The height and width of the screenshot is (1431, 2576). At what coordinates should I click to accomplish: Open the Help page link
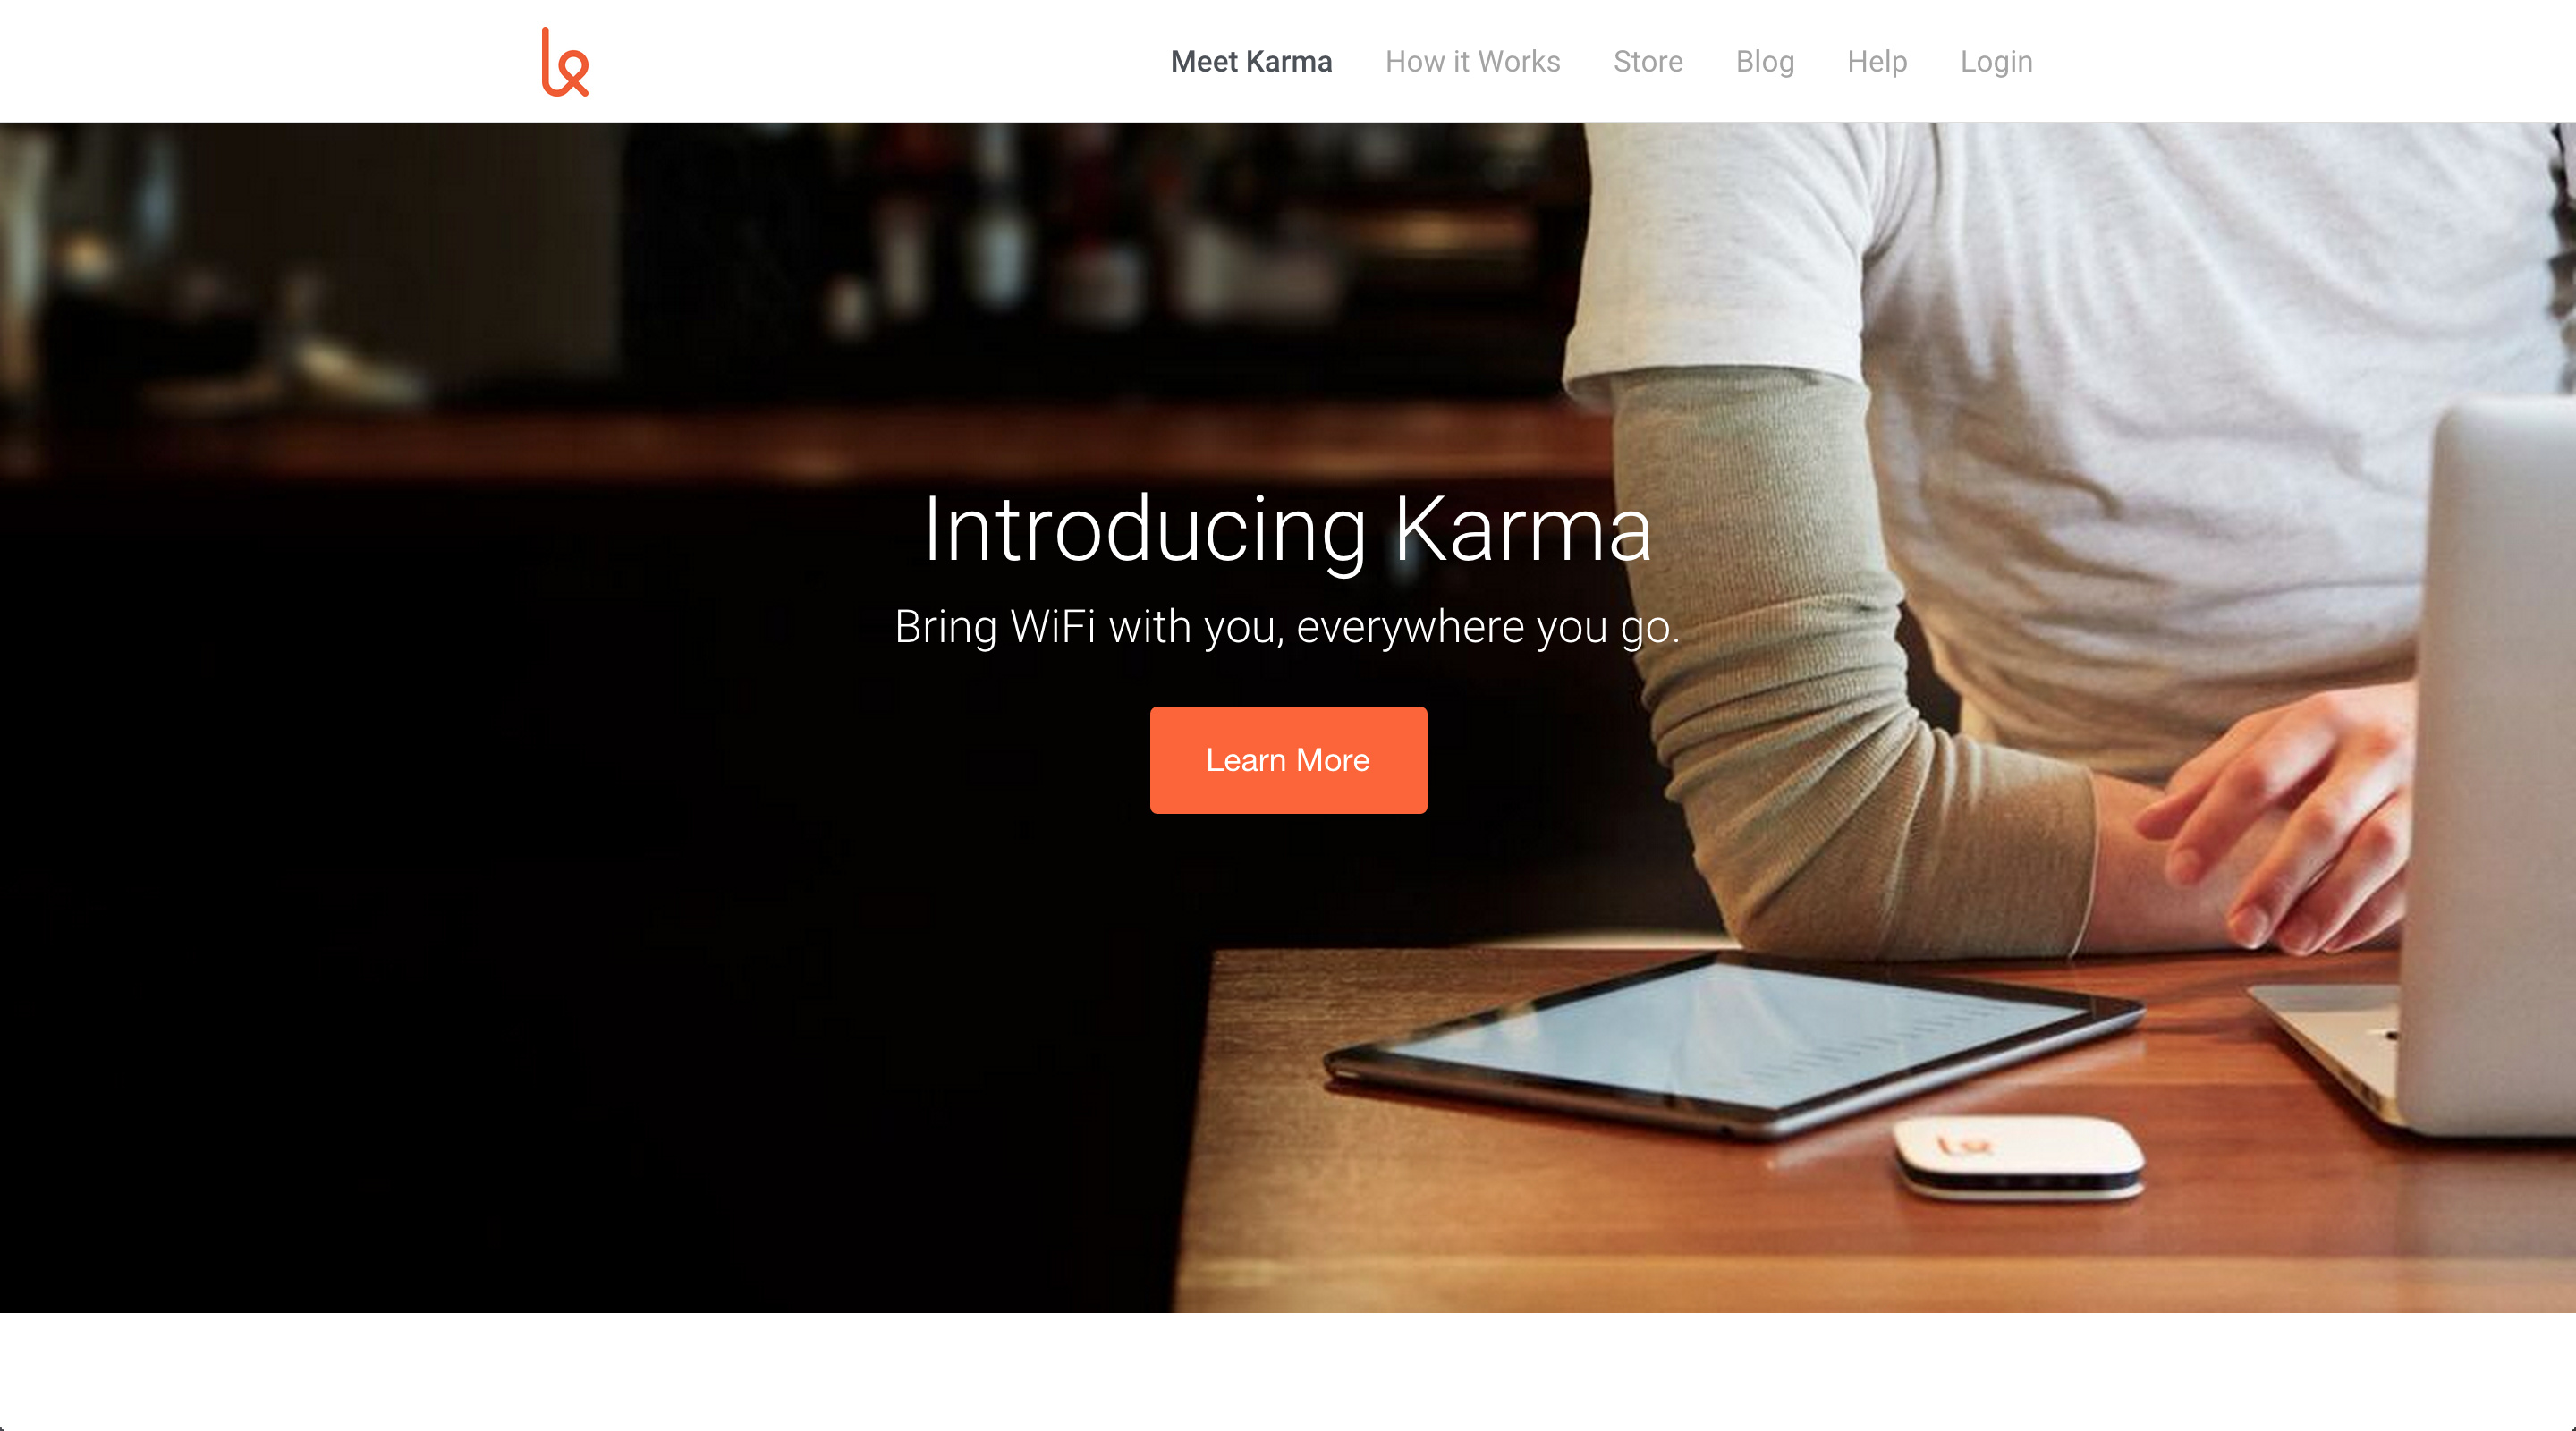click(1877, 62)
